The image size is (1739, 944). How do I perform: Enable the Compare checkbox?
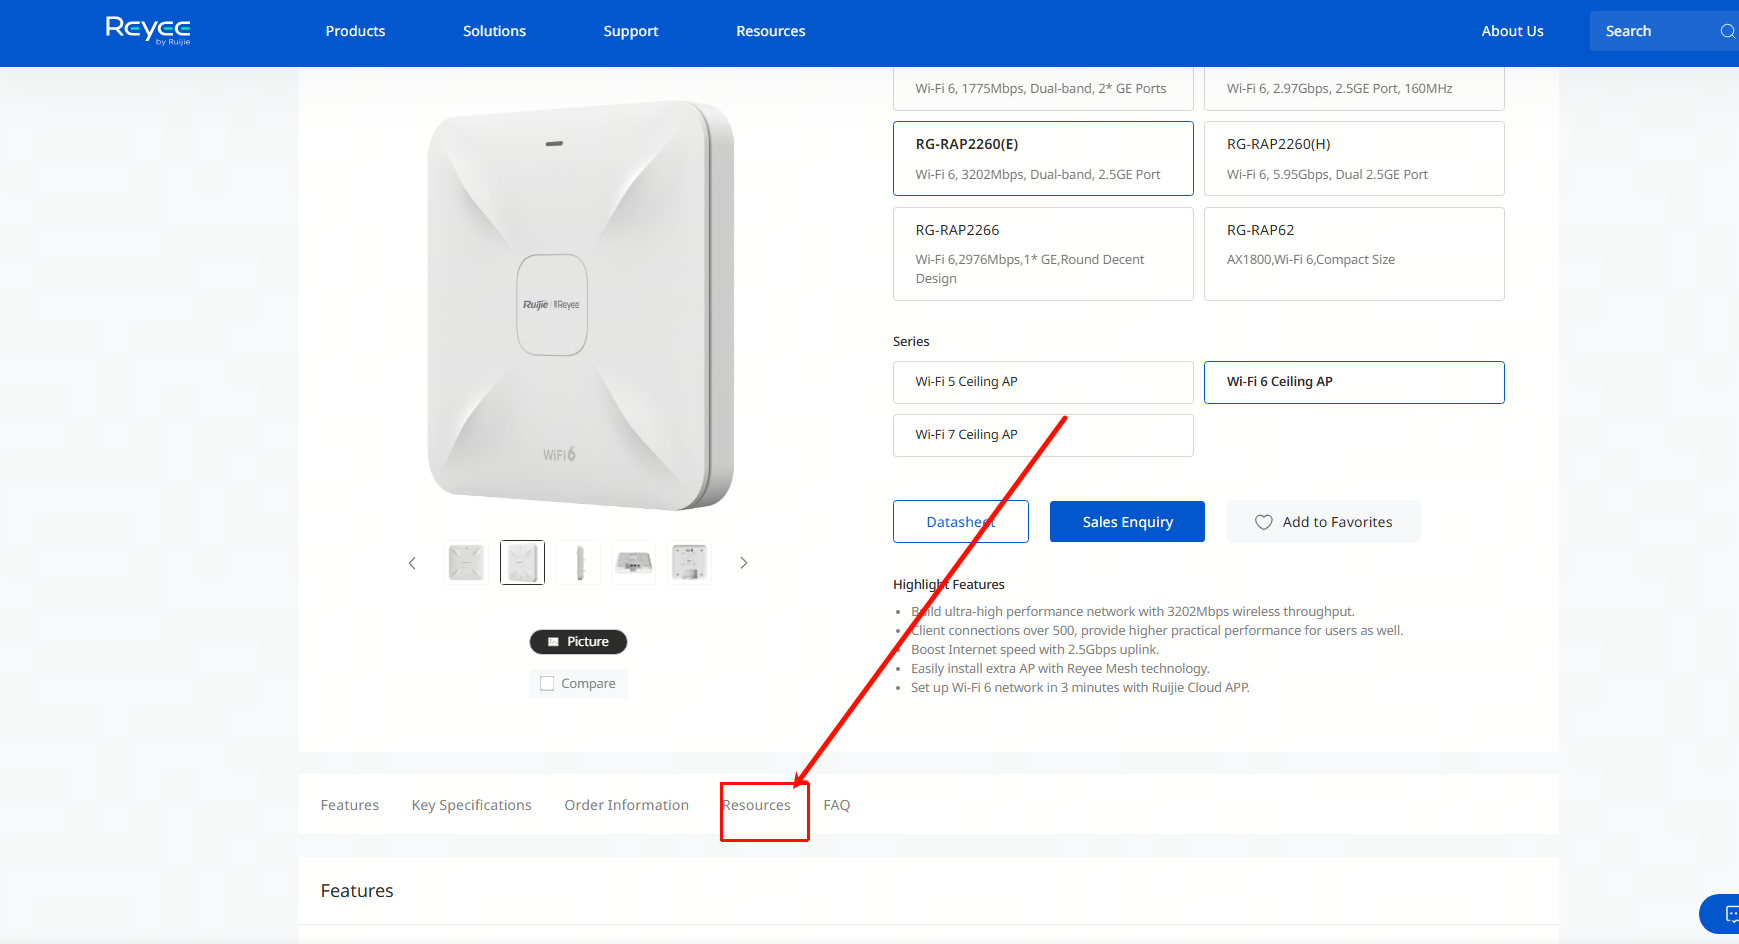click(547, 684)
